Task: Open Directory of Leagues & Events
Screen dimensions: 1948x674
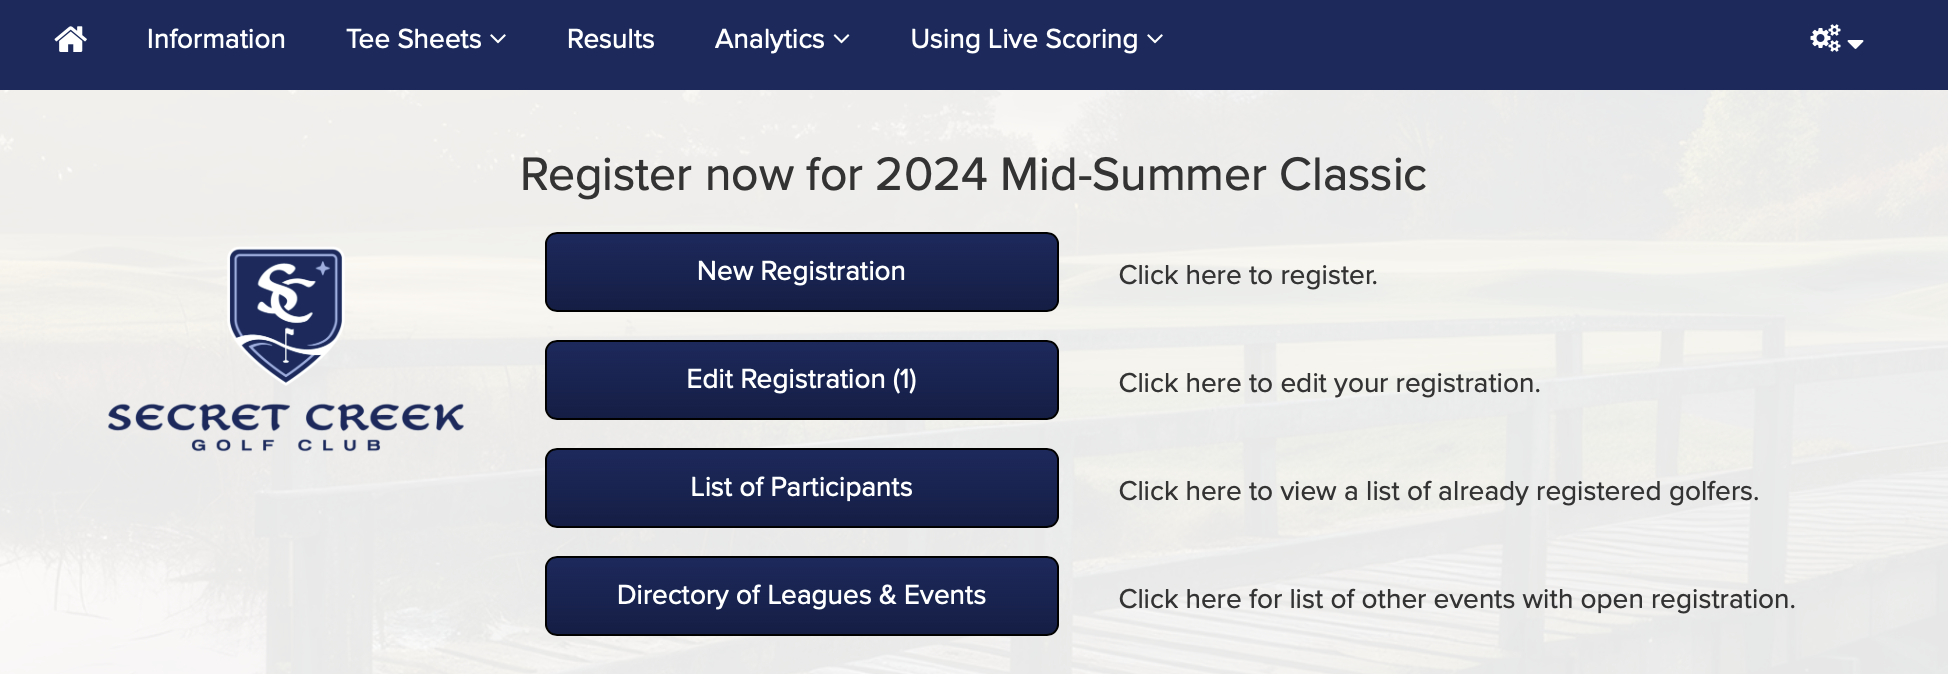Action: click(x=801, y=595)
